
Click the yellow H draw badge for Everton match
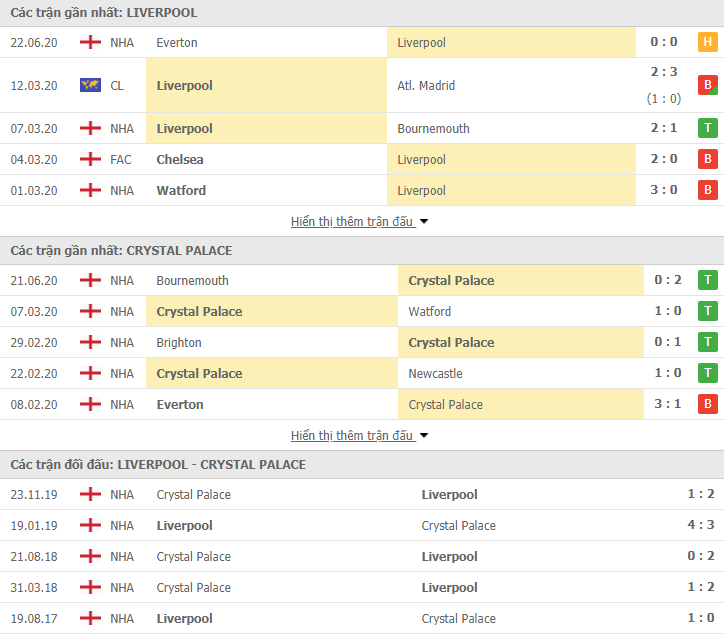(708, 42)
